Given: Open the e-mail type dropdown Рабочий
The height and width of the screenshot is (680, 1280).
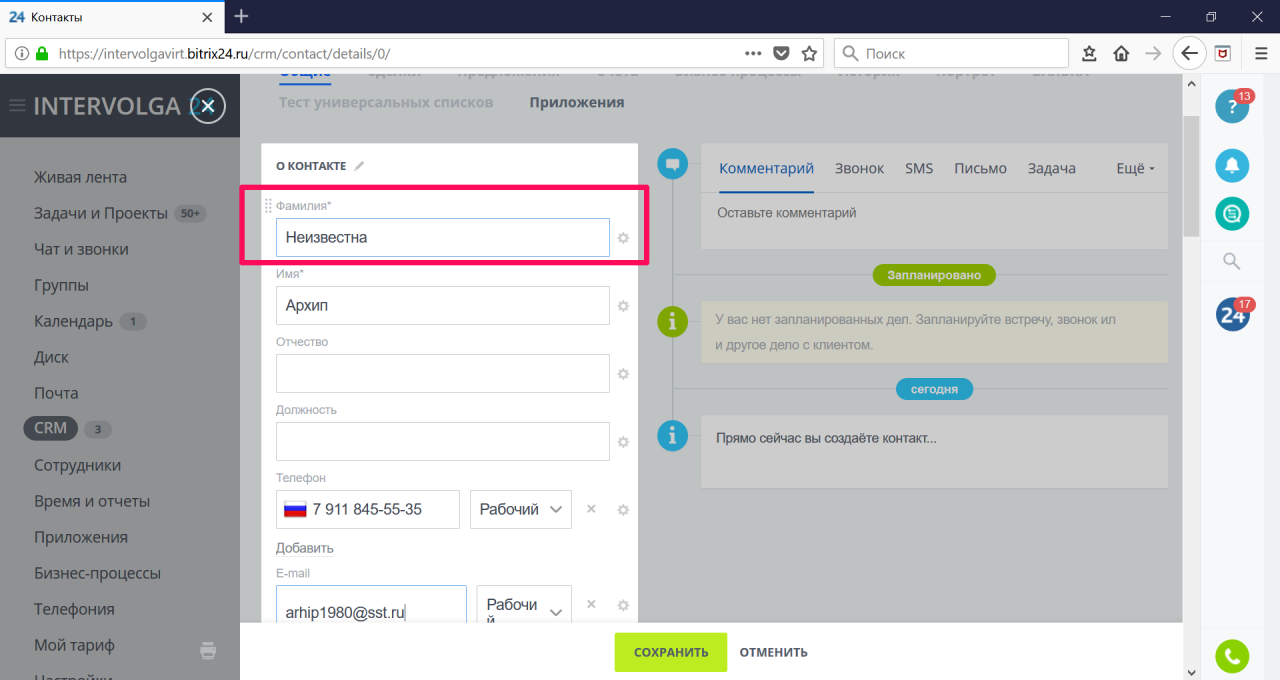Looking at the screenshot, I should click(x=524, y=605).
